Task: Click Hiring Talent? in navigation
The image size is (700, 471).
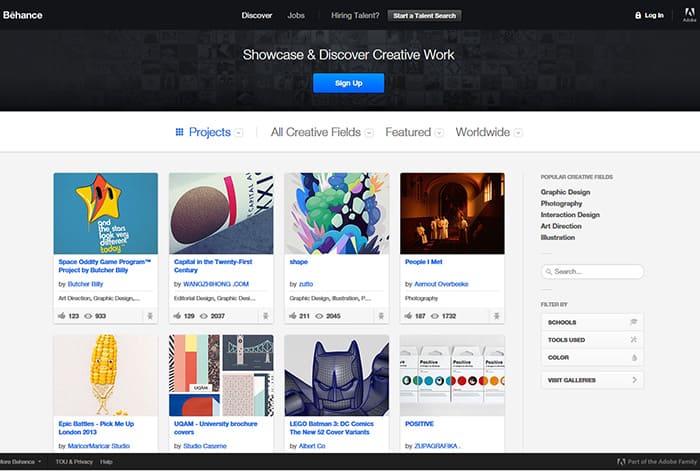Action: (x=355, y=15)
